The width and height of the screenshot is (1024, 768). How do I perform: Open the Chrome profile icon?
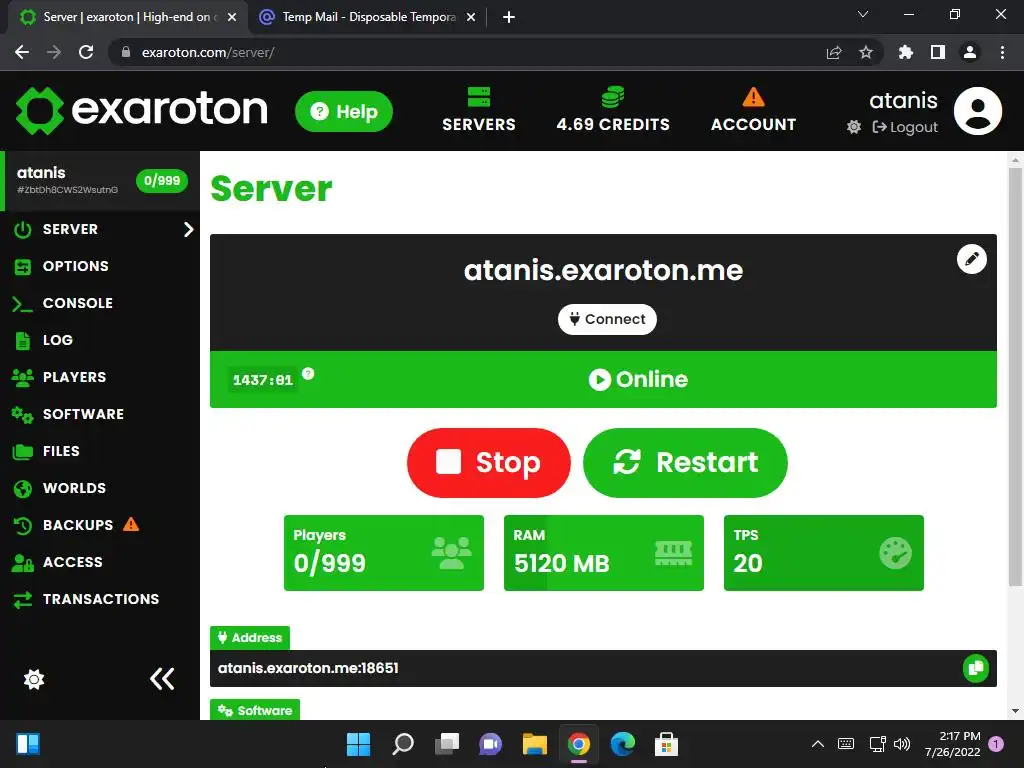970,52
